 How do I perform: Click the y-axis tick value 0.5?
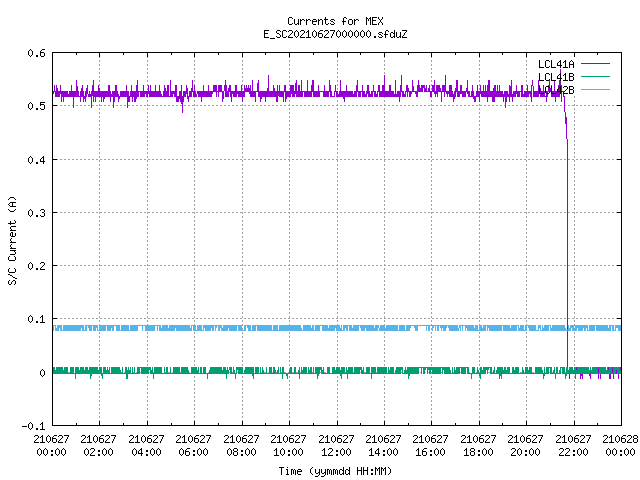pyautogui.click(x=36, y=106)
